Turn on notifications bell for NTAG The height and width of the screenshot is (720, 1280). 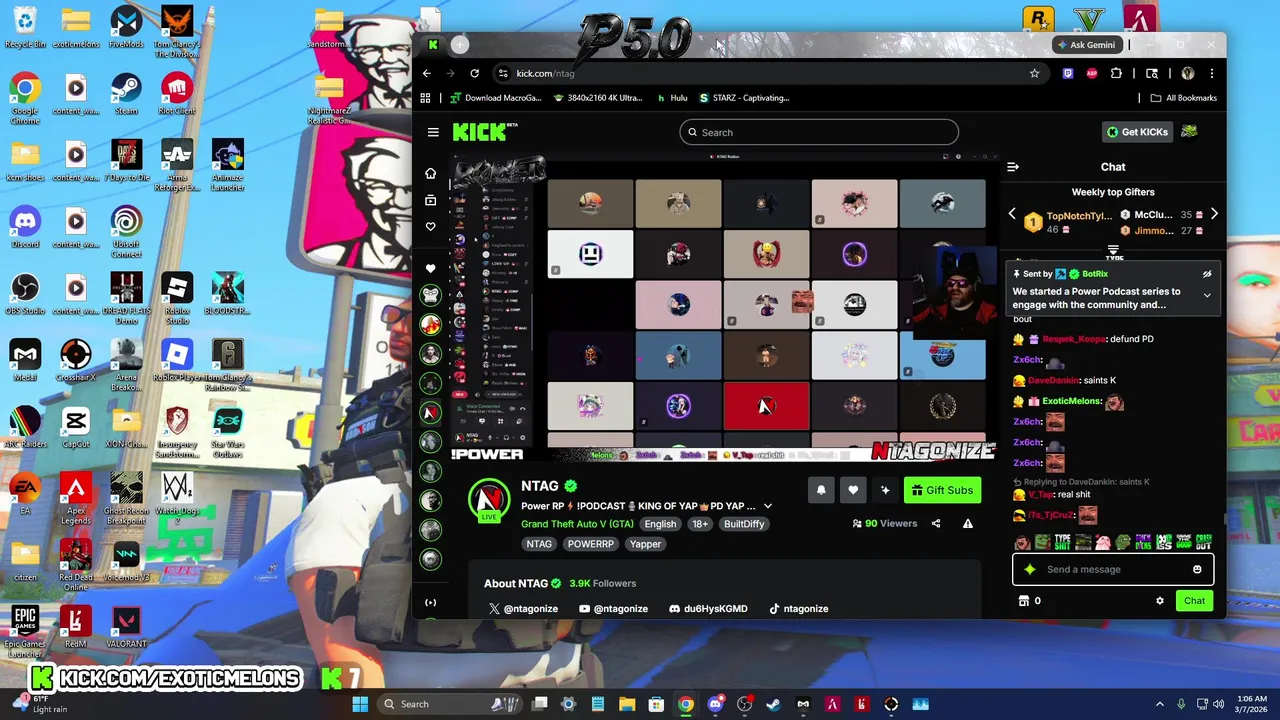[x=821, y=490]
